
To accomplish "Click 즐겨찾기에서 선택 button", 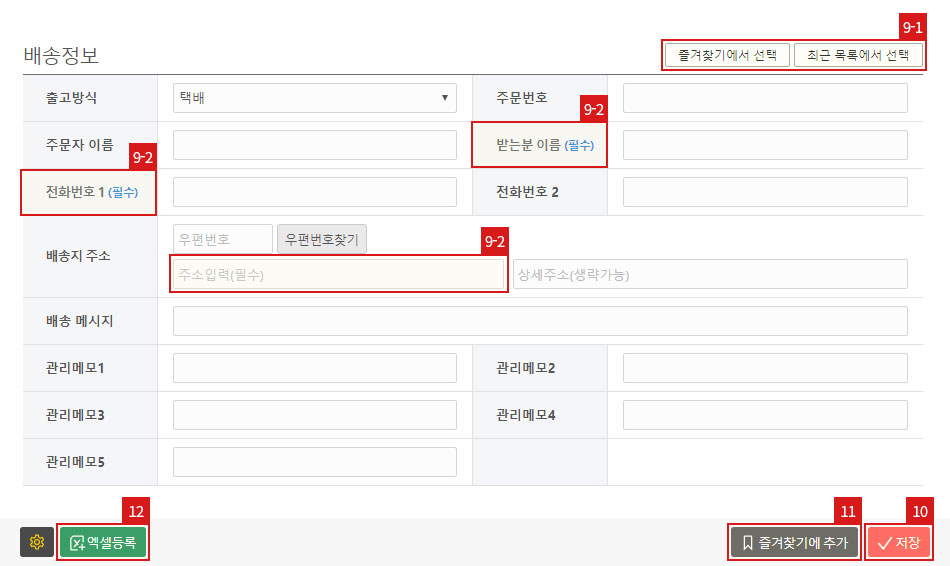I will [727, 54].
